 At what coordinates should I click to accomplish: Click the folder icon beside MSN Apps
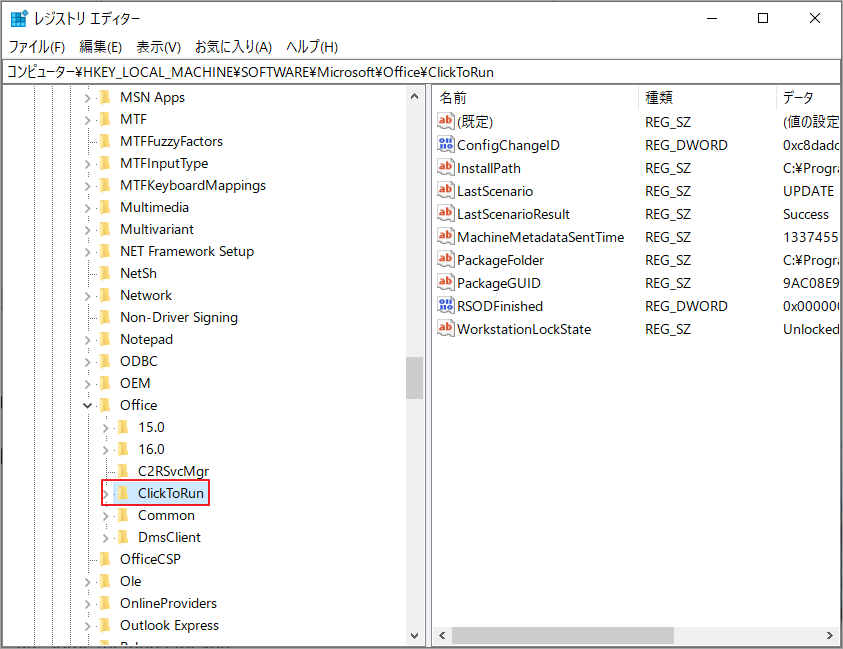pos(106,97)
